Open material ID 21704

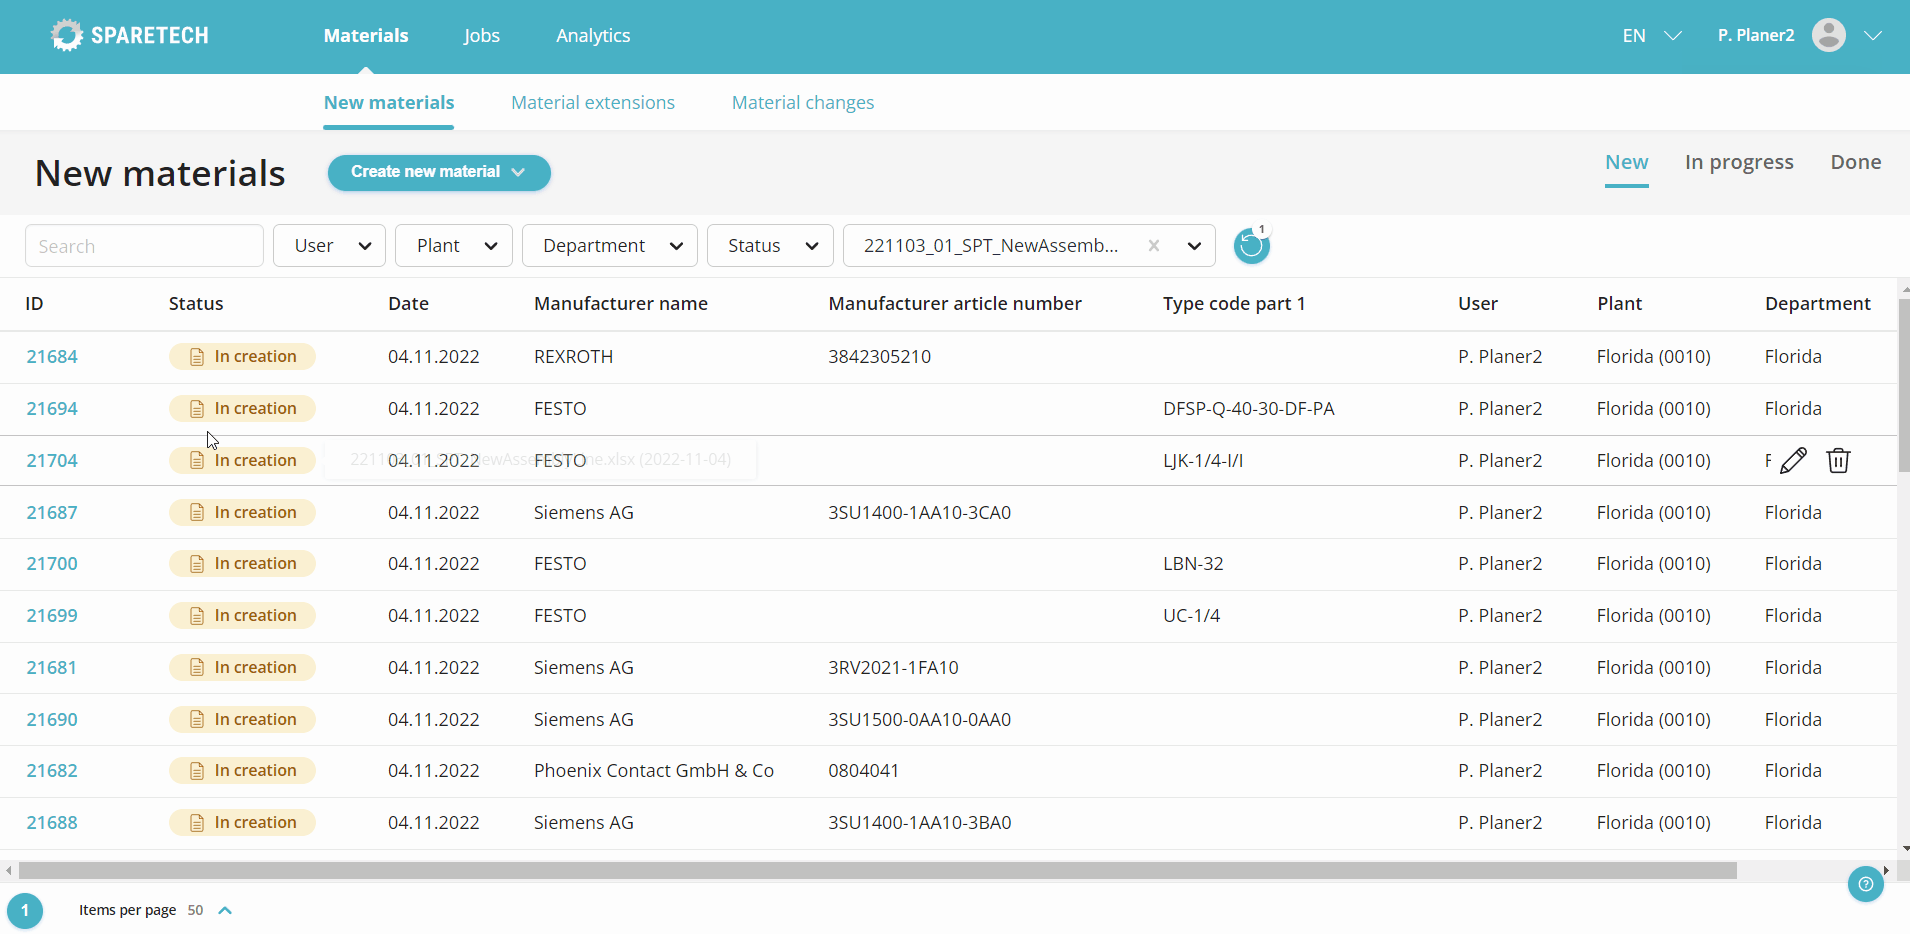tap(52, 461)
